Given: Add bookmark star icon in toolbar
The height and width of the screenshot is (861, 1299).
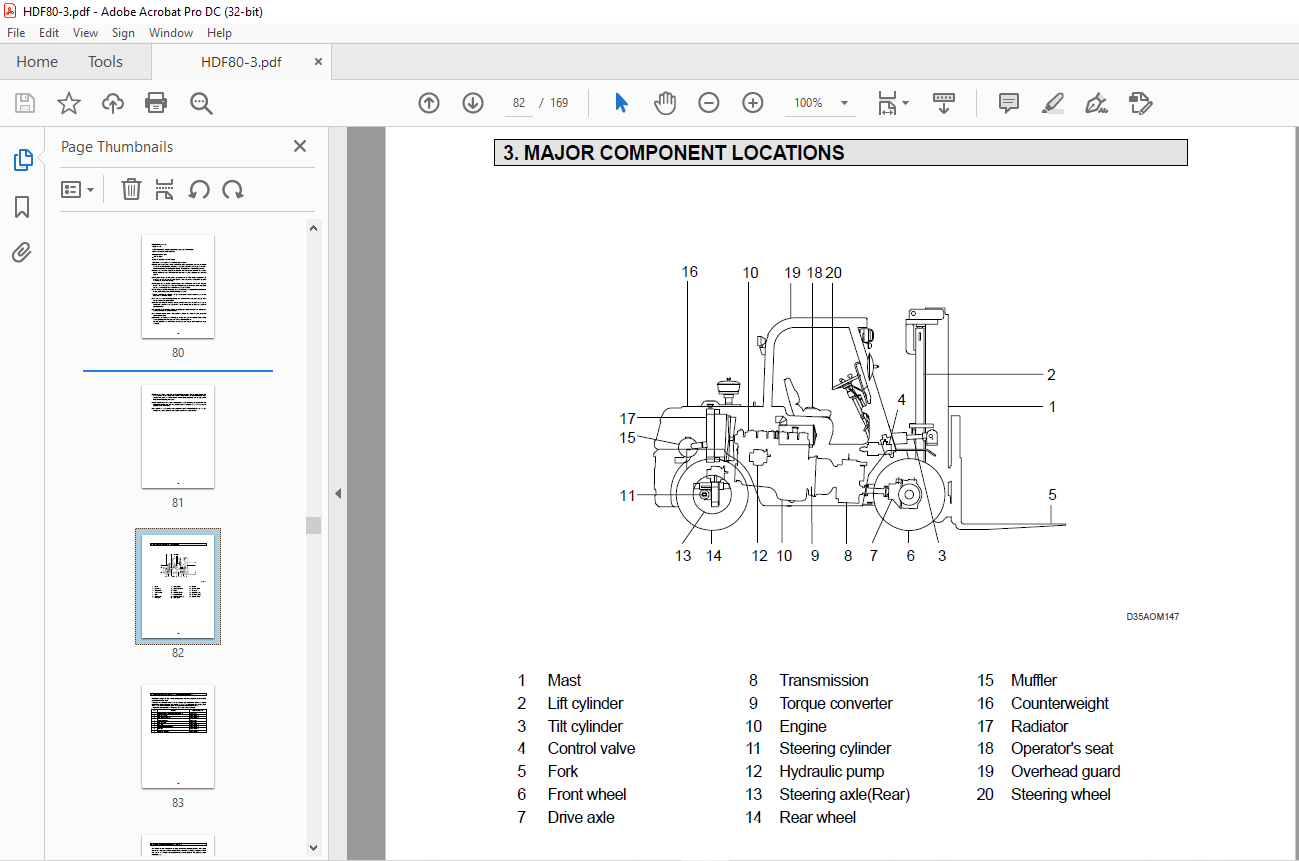Looking at the screenshot, I should (68, 103).
